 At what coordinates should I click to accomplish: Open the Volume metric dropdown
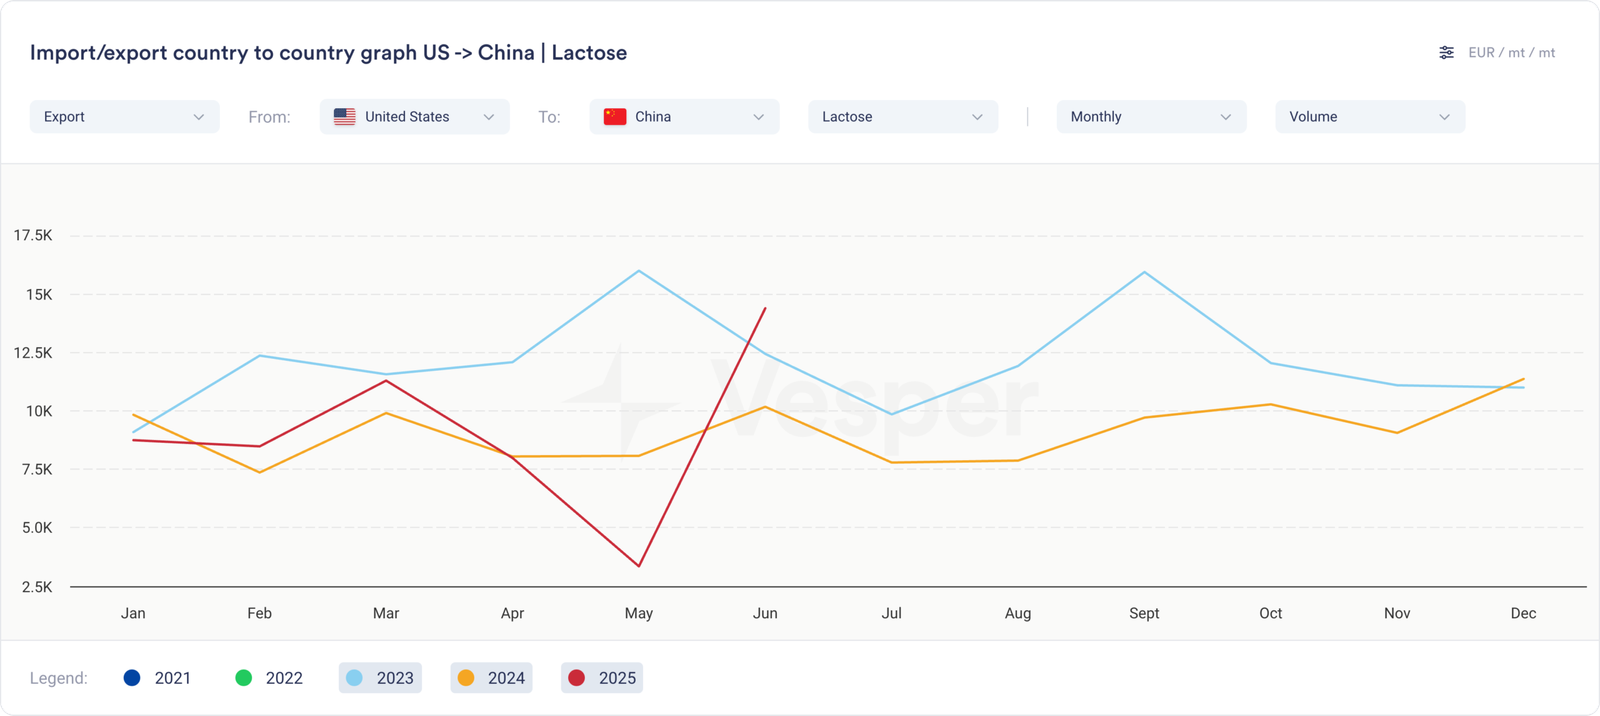click(1369, 117)
